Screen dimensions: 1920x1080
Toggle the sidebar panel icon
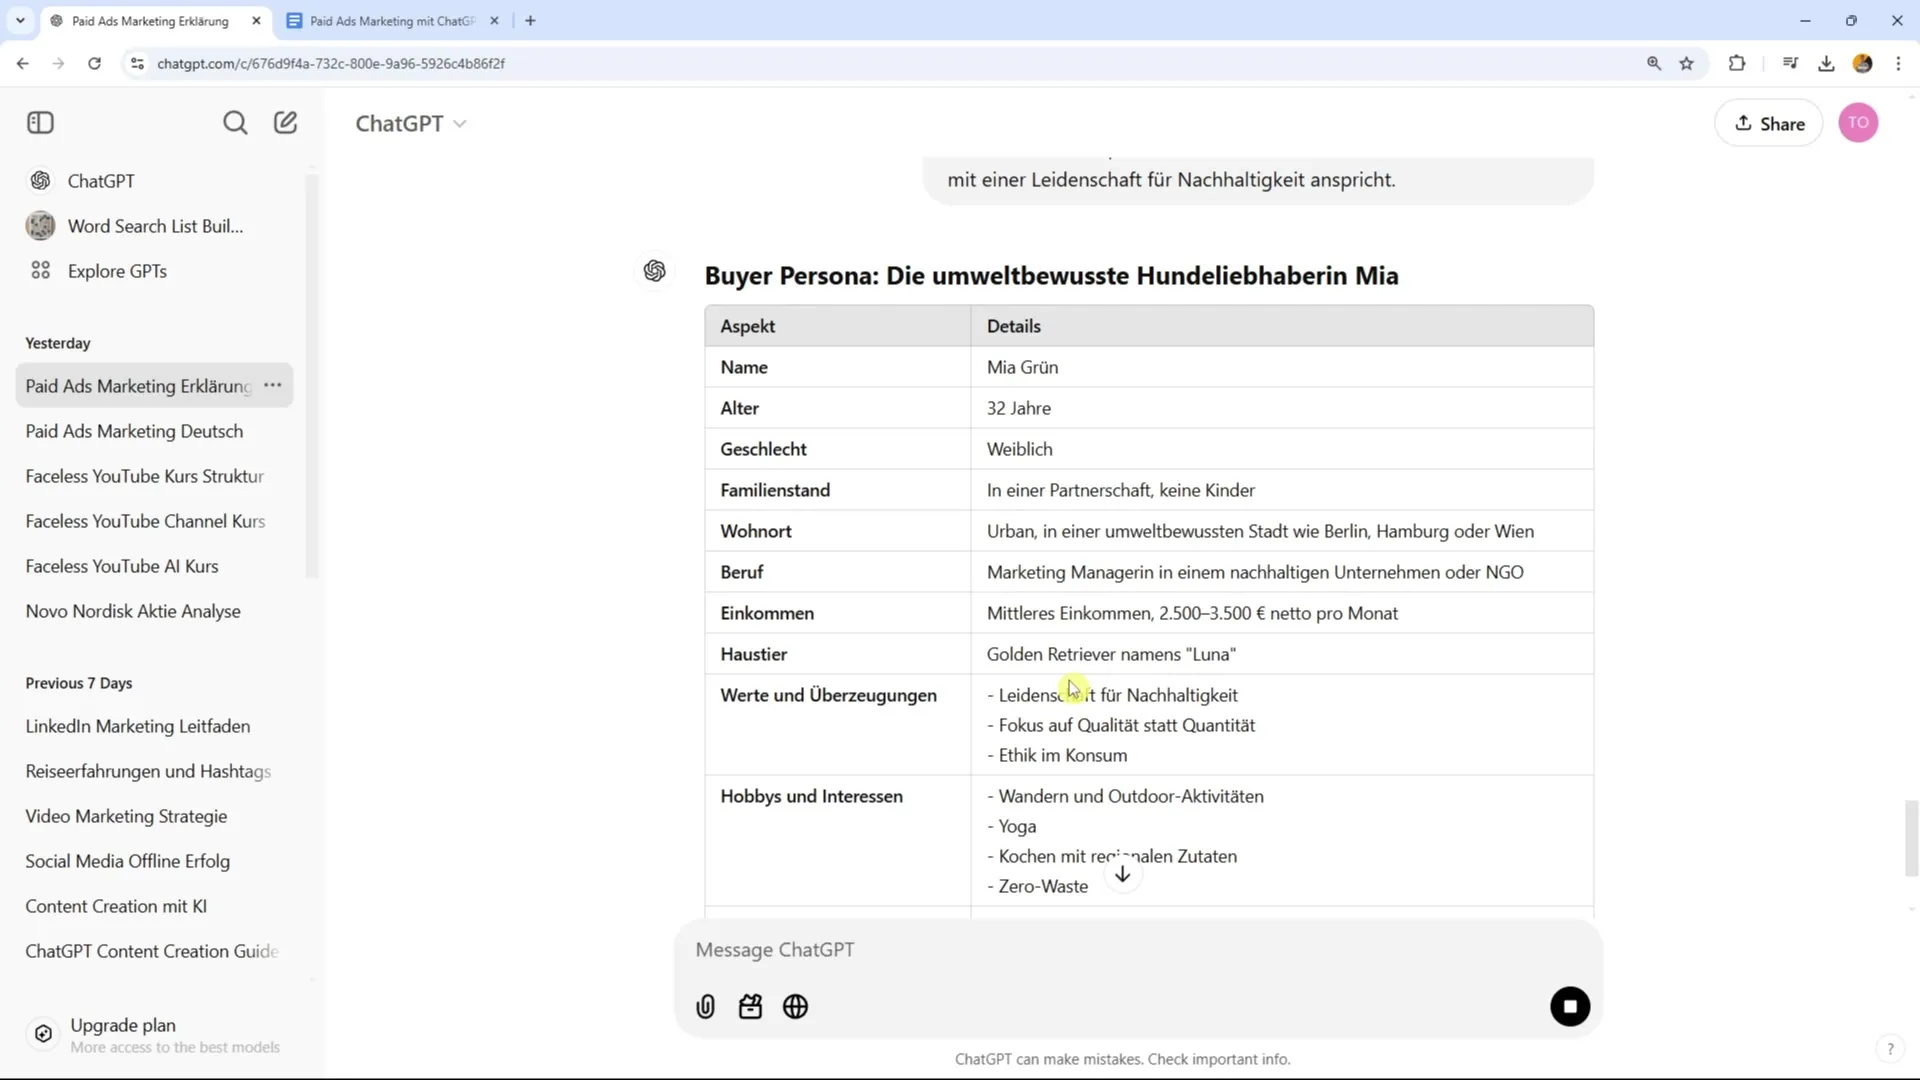40,123
